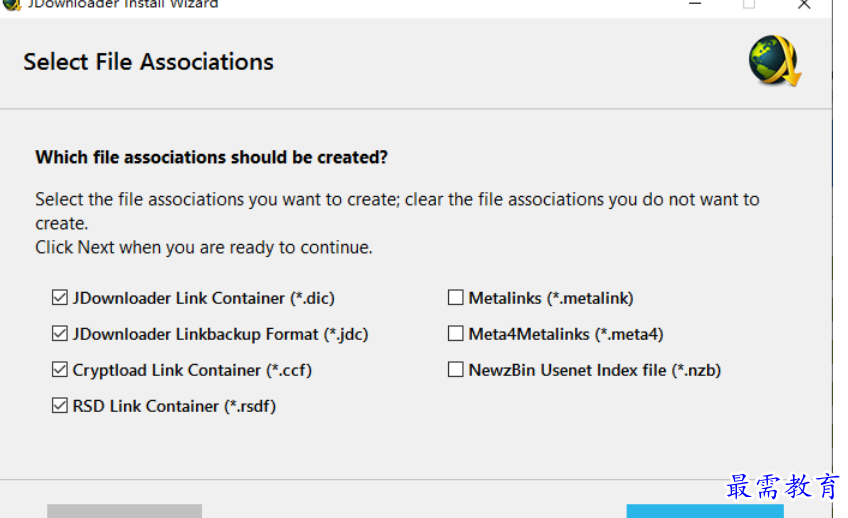Click the blue Chinese watermark text
The height and width of the screenshot is (518, 848).
[782, 486]
